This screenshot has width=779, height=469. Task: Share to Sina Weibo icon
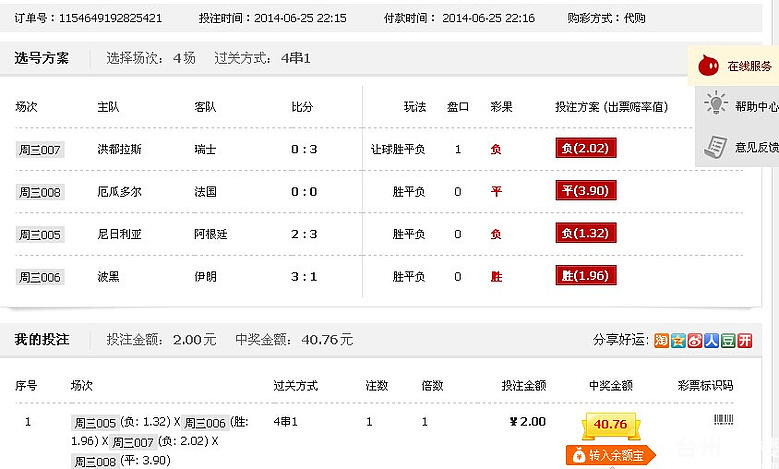pyautogui.click(x=694, y=341)
